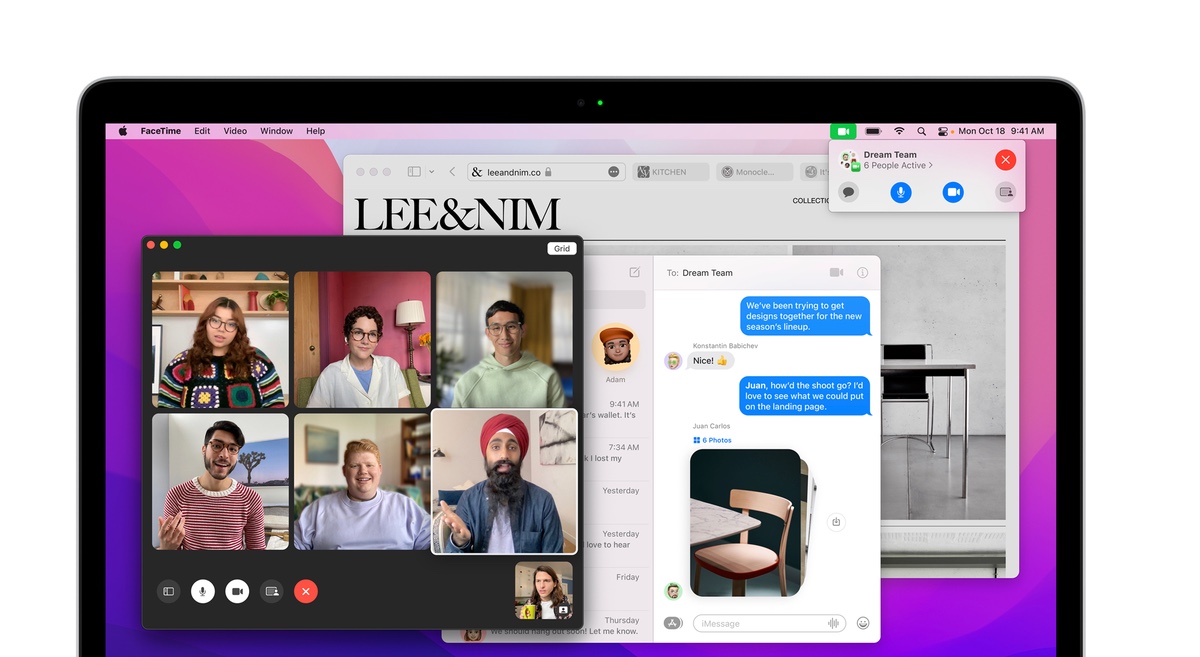The image size is (1200, 657).
Task: Open the Dream Team group avatar in call panel
Action: [x=849, y=160]
